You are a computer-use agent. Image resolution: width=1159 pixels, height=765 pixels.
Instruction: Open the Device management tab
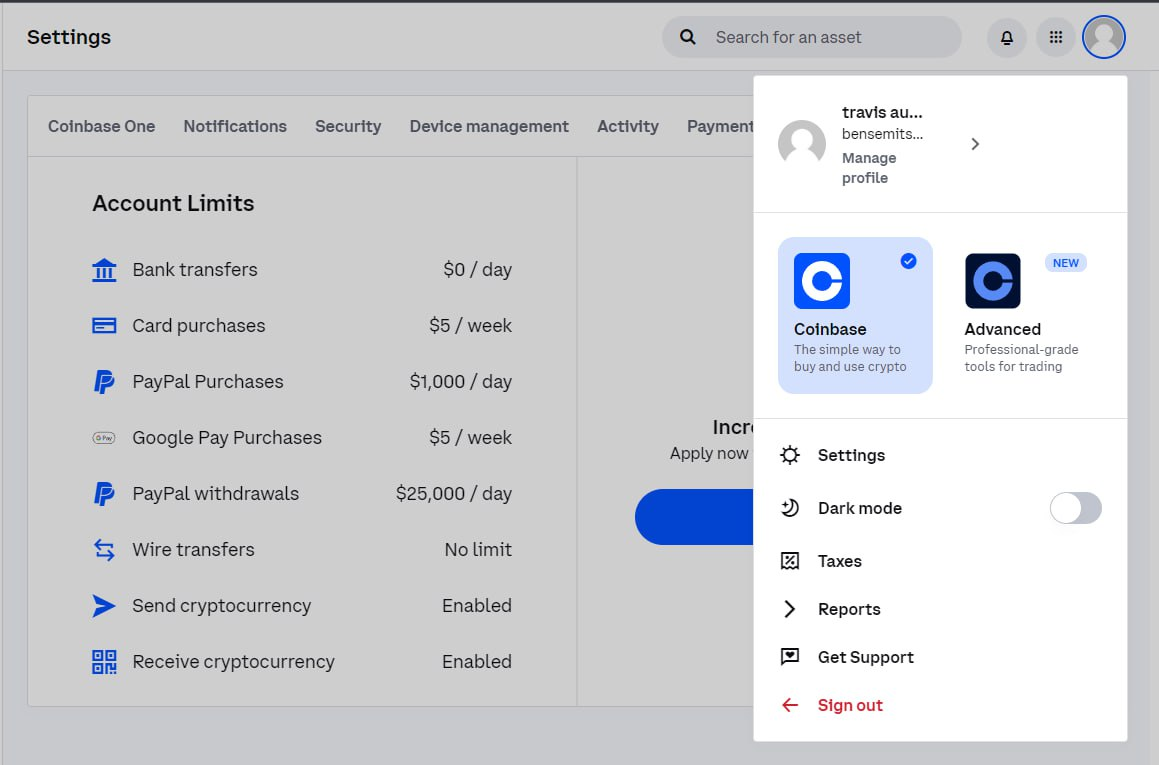(489, 126)
